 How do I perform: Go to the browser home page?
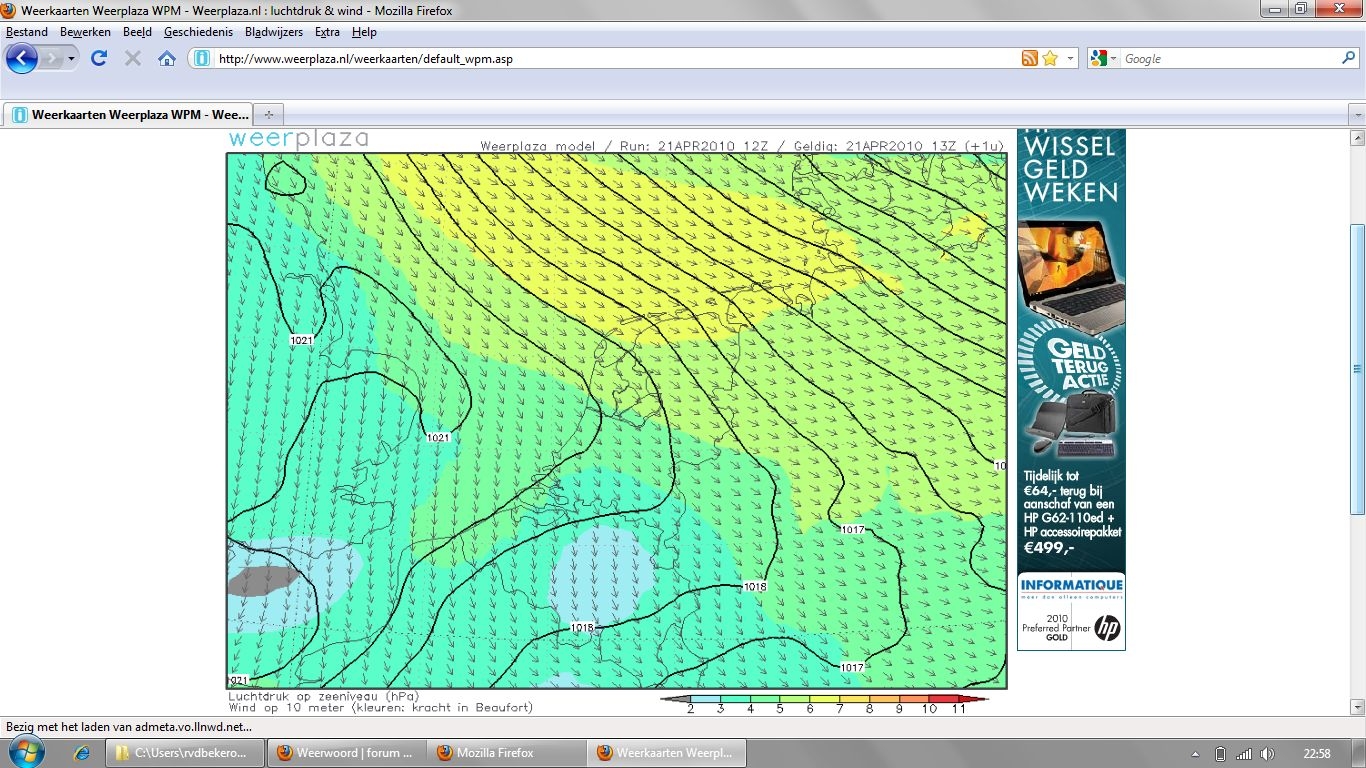[x=167, y=58]
